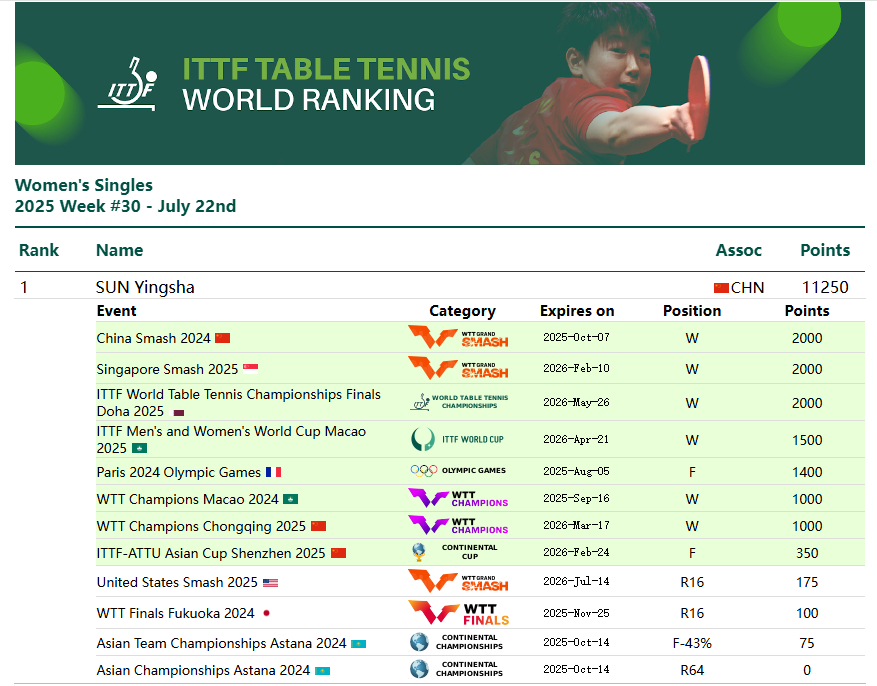This screenshot has height=686, width=877.
Task: Open the ITTF-ATTU Asian Cup Shenzhen 2025 text
Action: point(211,553)
